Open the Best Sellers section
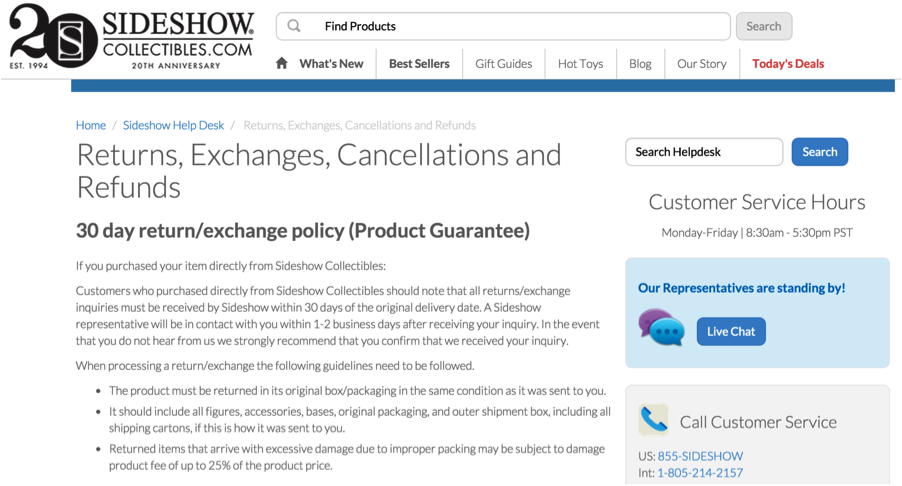Viewport: 902px width, 486px height. pos(419,64)
